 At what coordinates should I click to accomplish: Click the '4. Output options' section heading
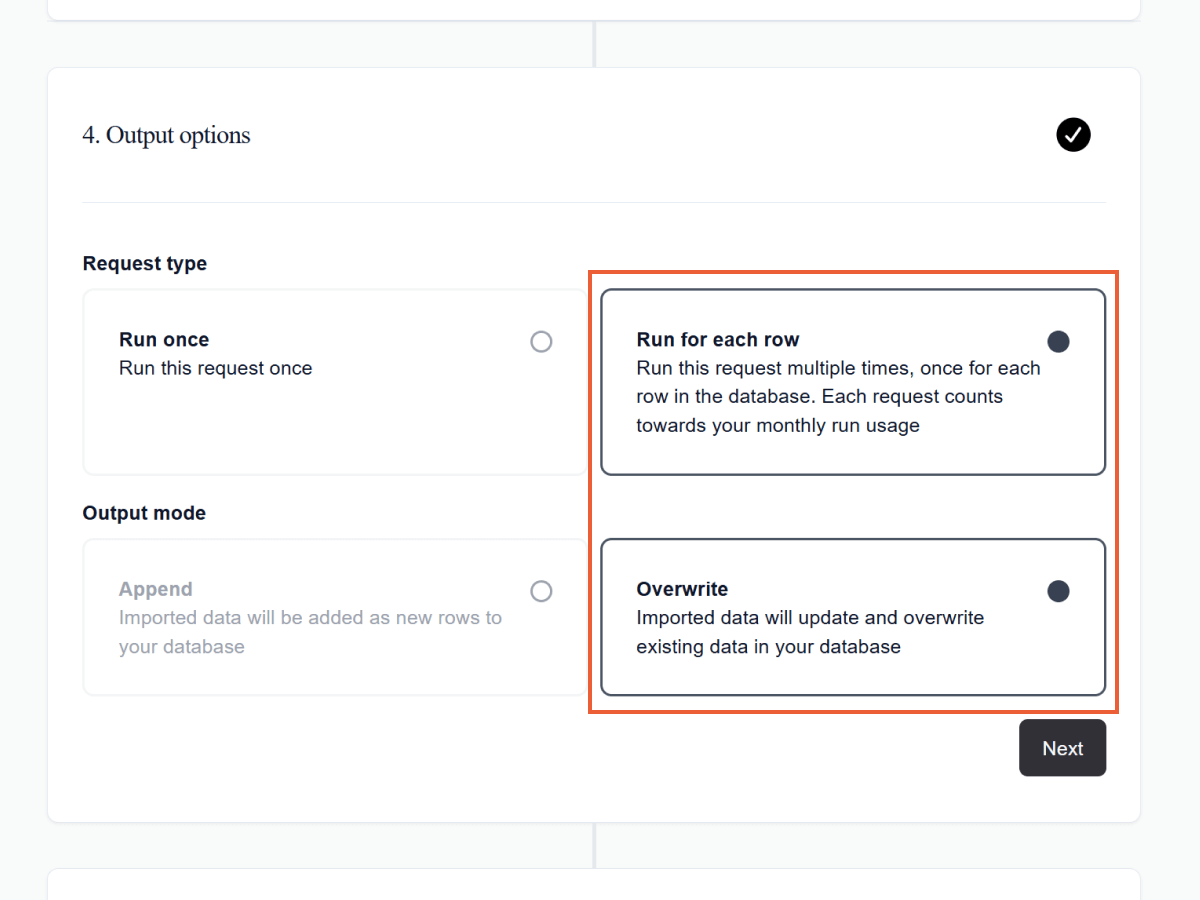[x=166, y=135]
